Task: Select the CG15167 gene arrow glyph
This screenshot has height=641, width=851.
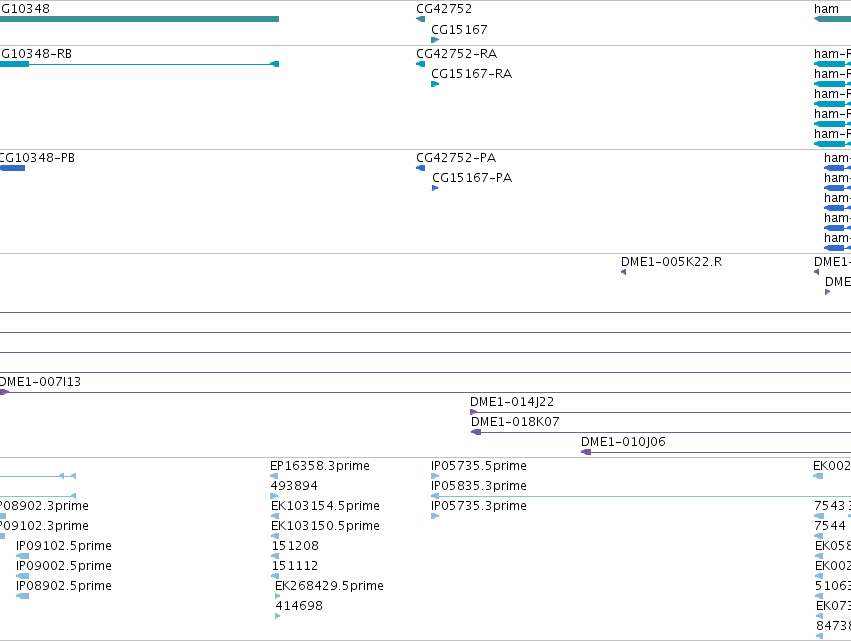Action: click(x=435, y=40)
